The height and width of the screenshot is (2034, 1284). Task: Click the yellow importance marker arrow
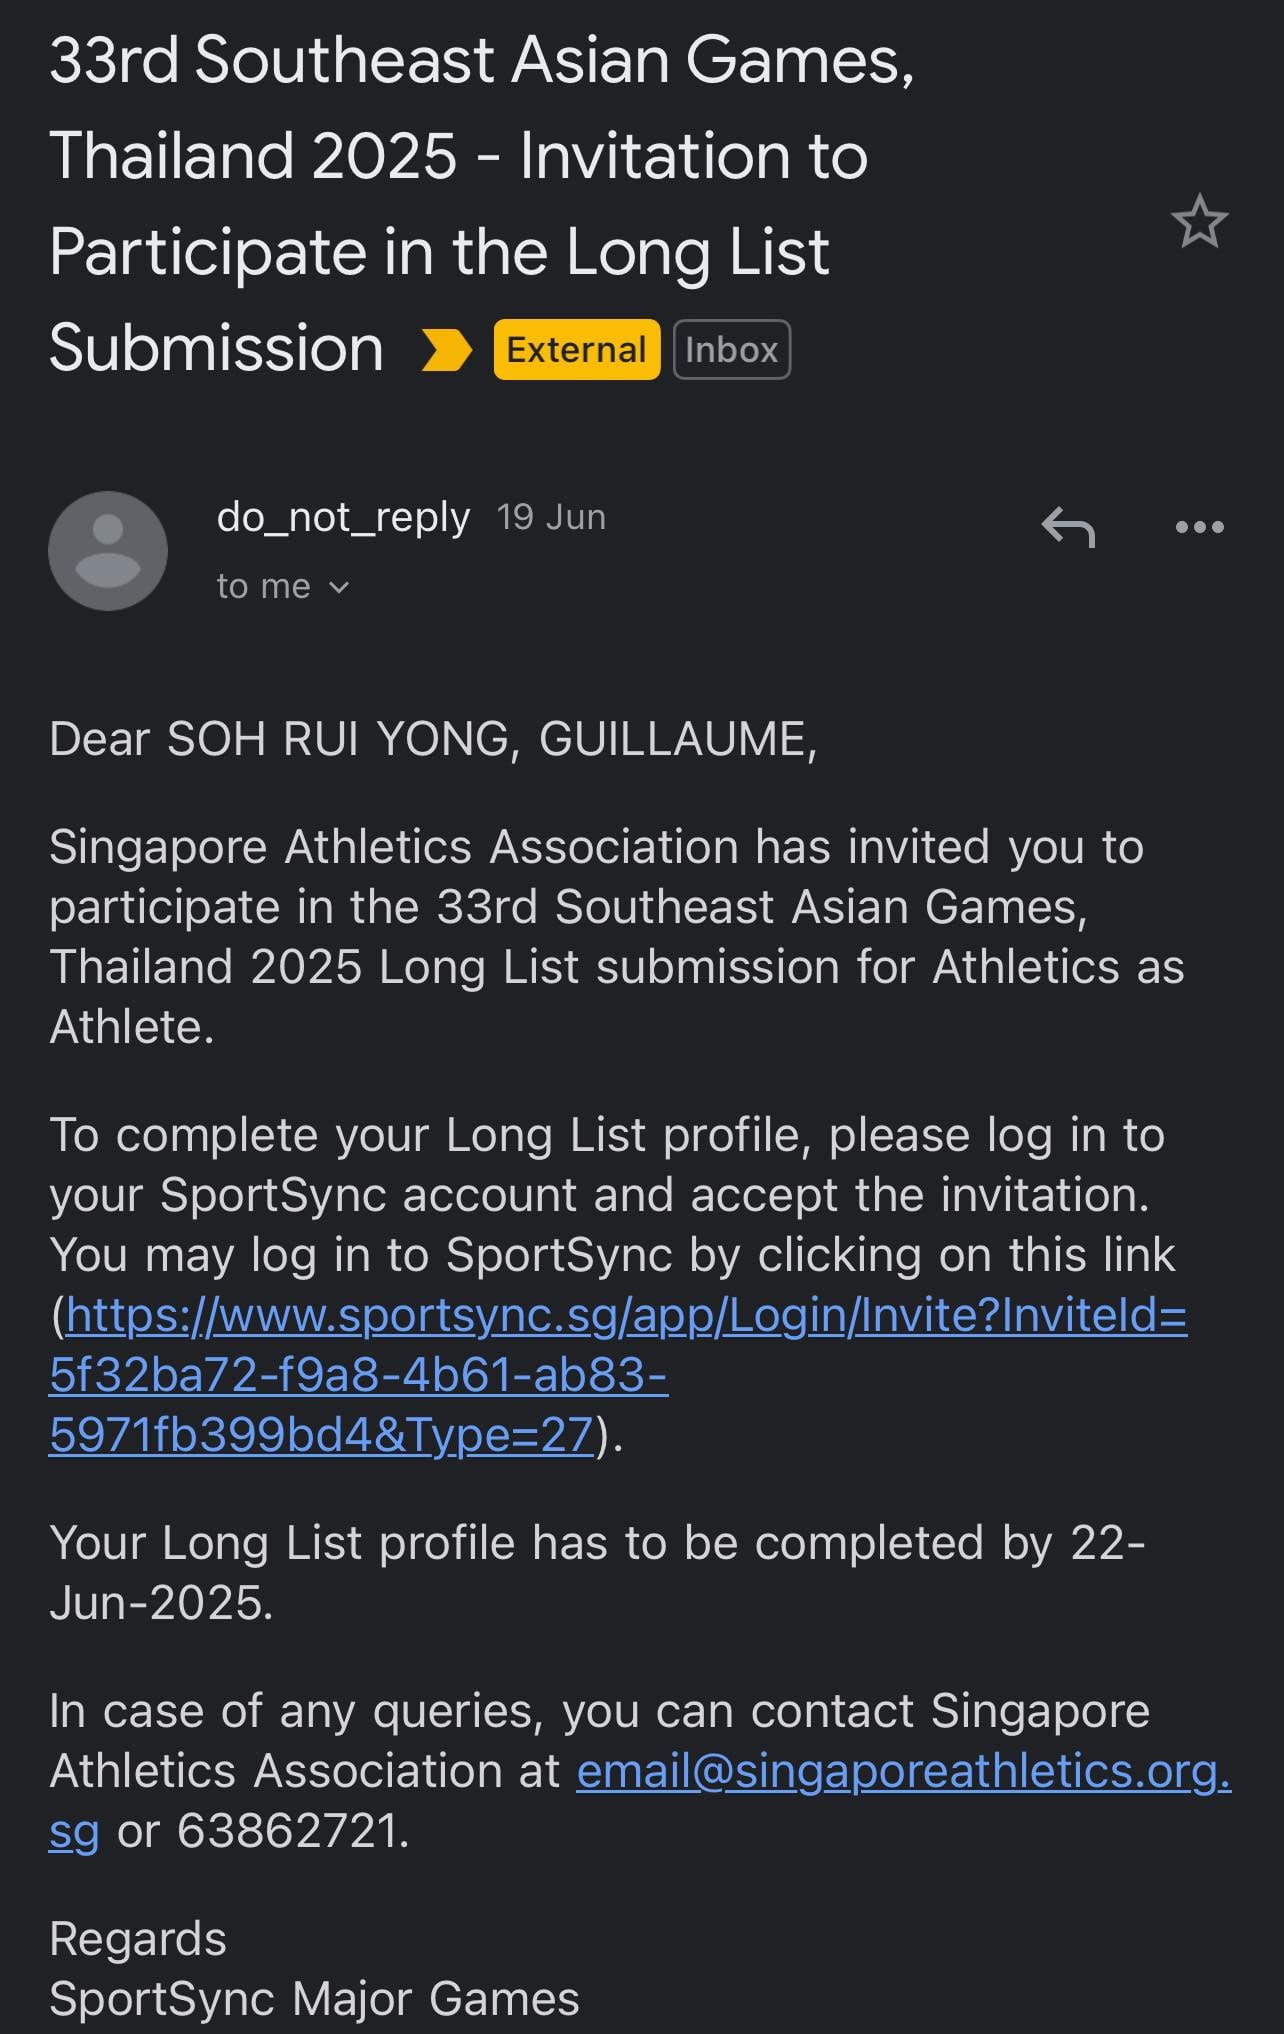point(446,350)
